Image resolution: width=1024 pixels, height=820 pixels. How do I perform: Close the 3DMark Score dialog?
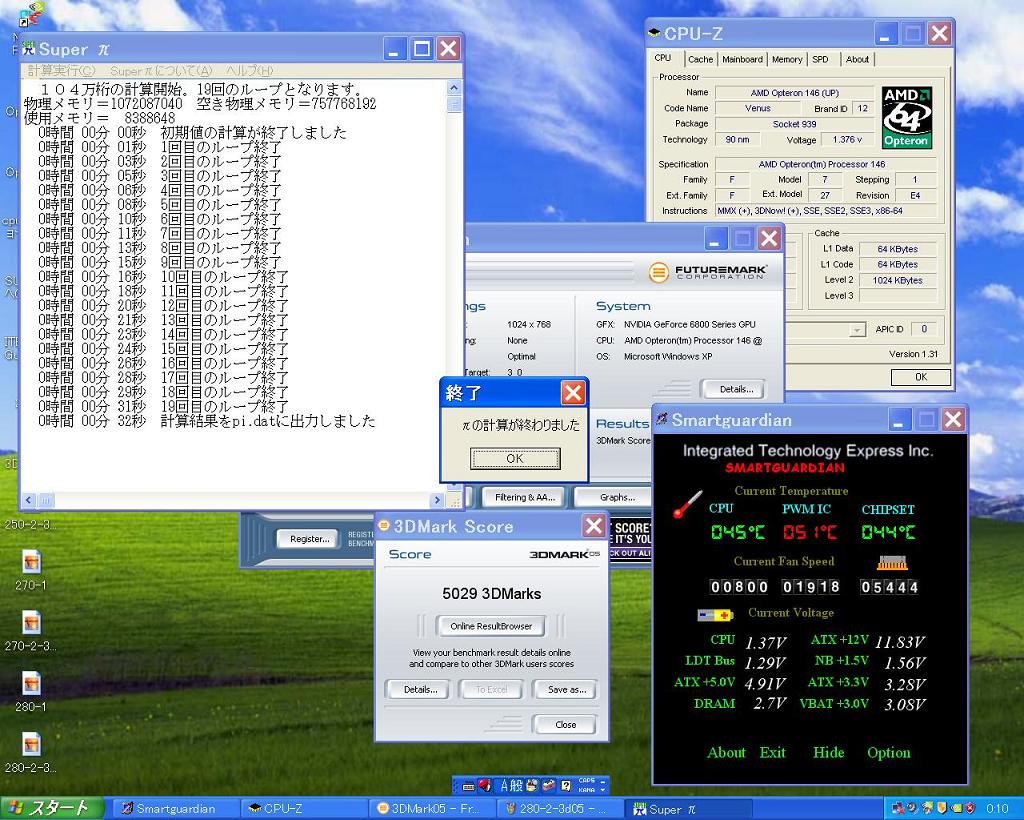coord(593,526)
